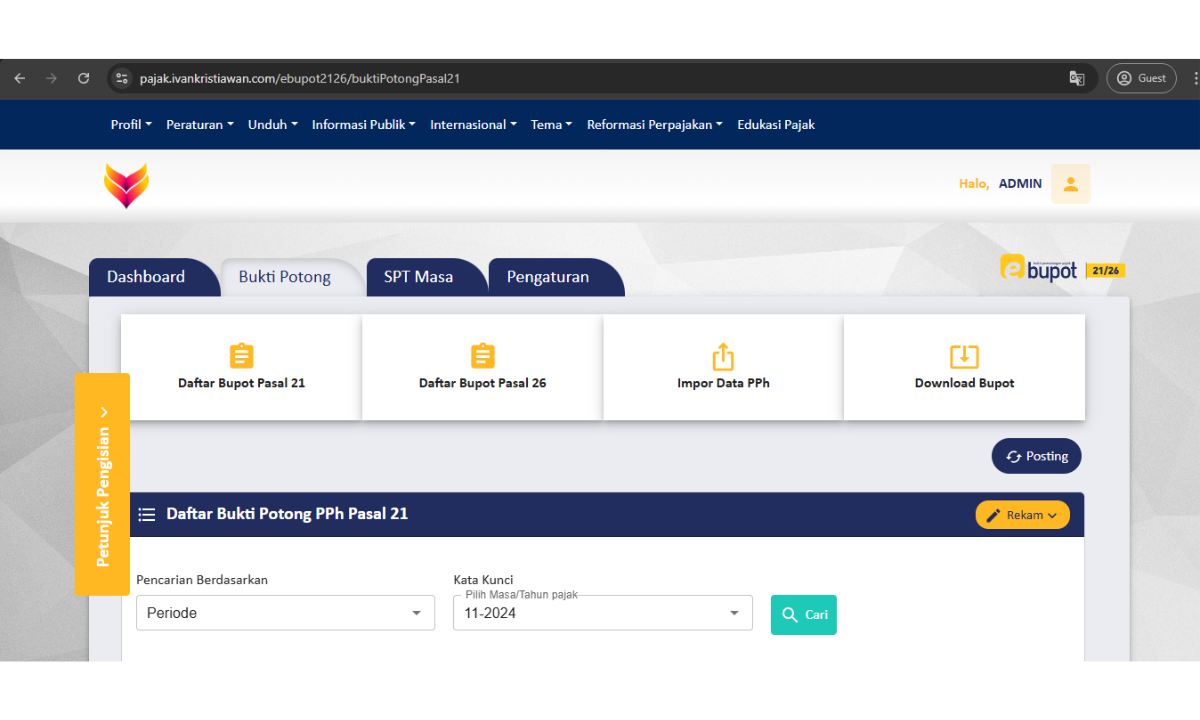Viewport: 1200px width, 720px height.
Task: Expand the Petunjuk Pengisian side panel
Action: click(x=103, y=485)
